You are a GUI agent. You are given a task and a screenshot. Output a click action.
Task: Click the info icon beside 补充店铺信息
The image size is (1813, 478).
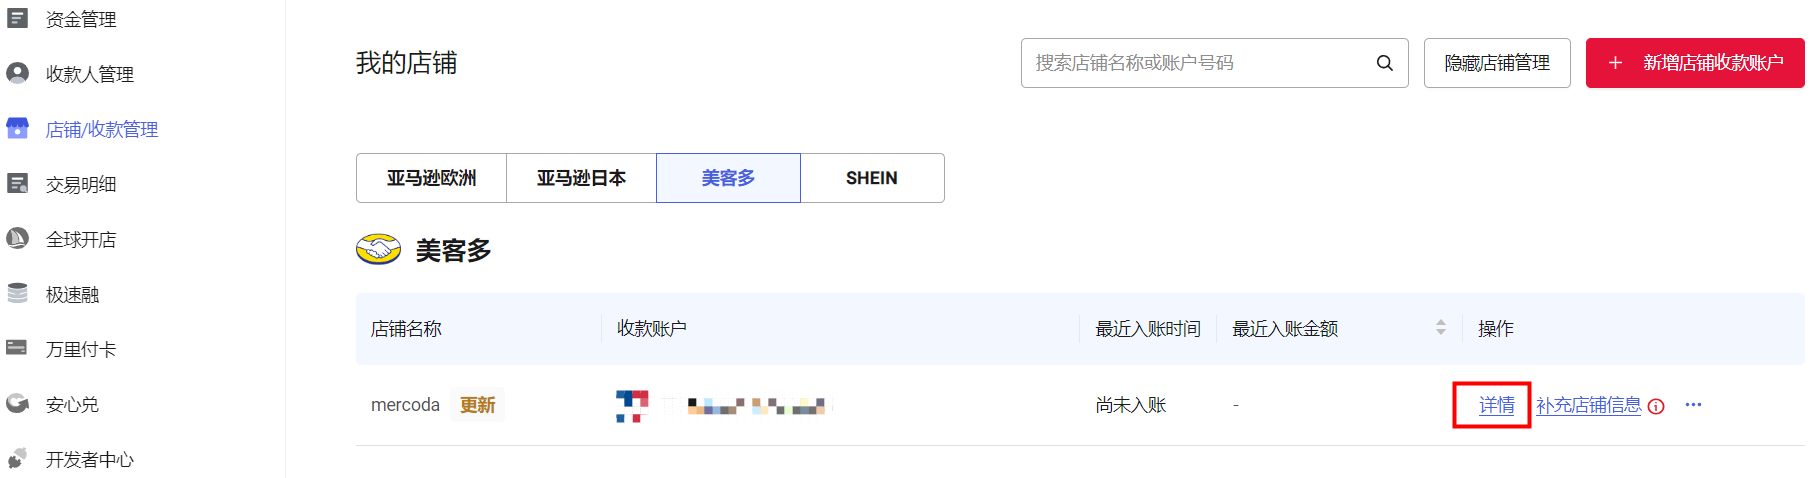[1656, 406]
